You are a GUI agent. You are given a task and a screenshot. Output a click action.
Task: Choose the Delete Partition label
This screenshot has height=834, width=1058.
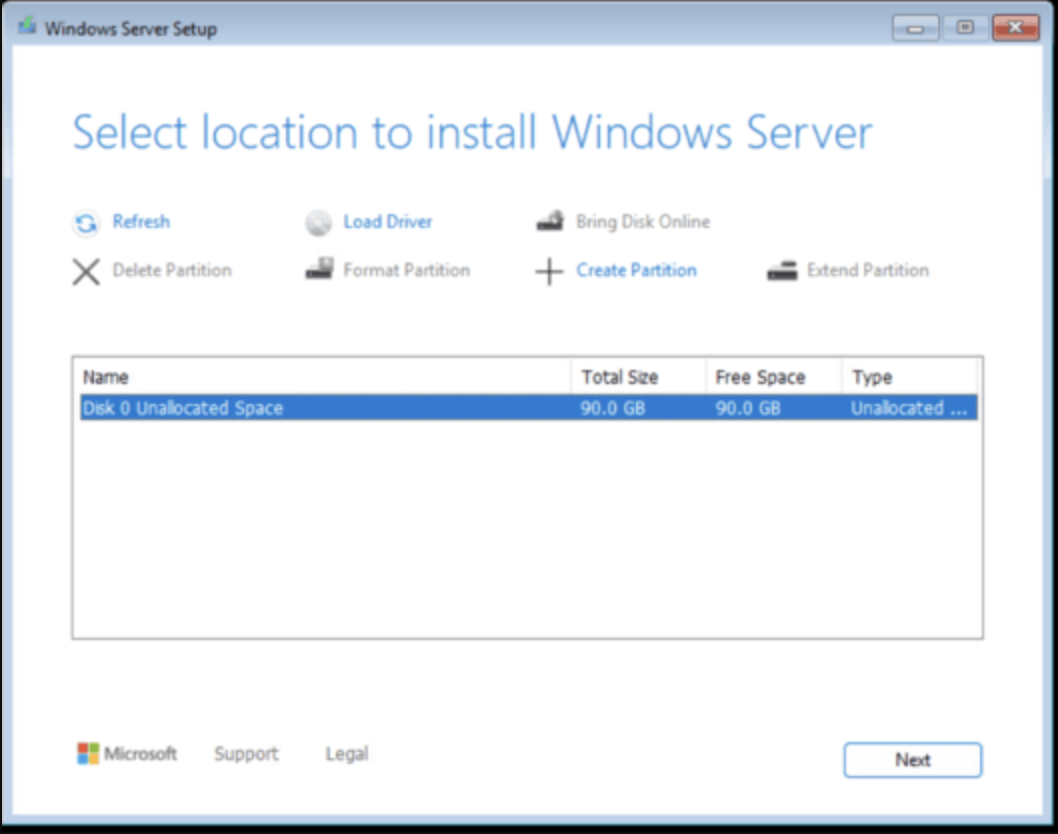(x=172, y=270)
